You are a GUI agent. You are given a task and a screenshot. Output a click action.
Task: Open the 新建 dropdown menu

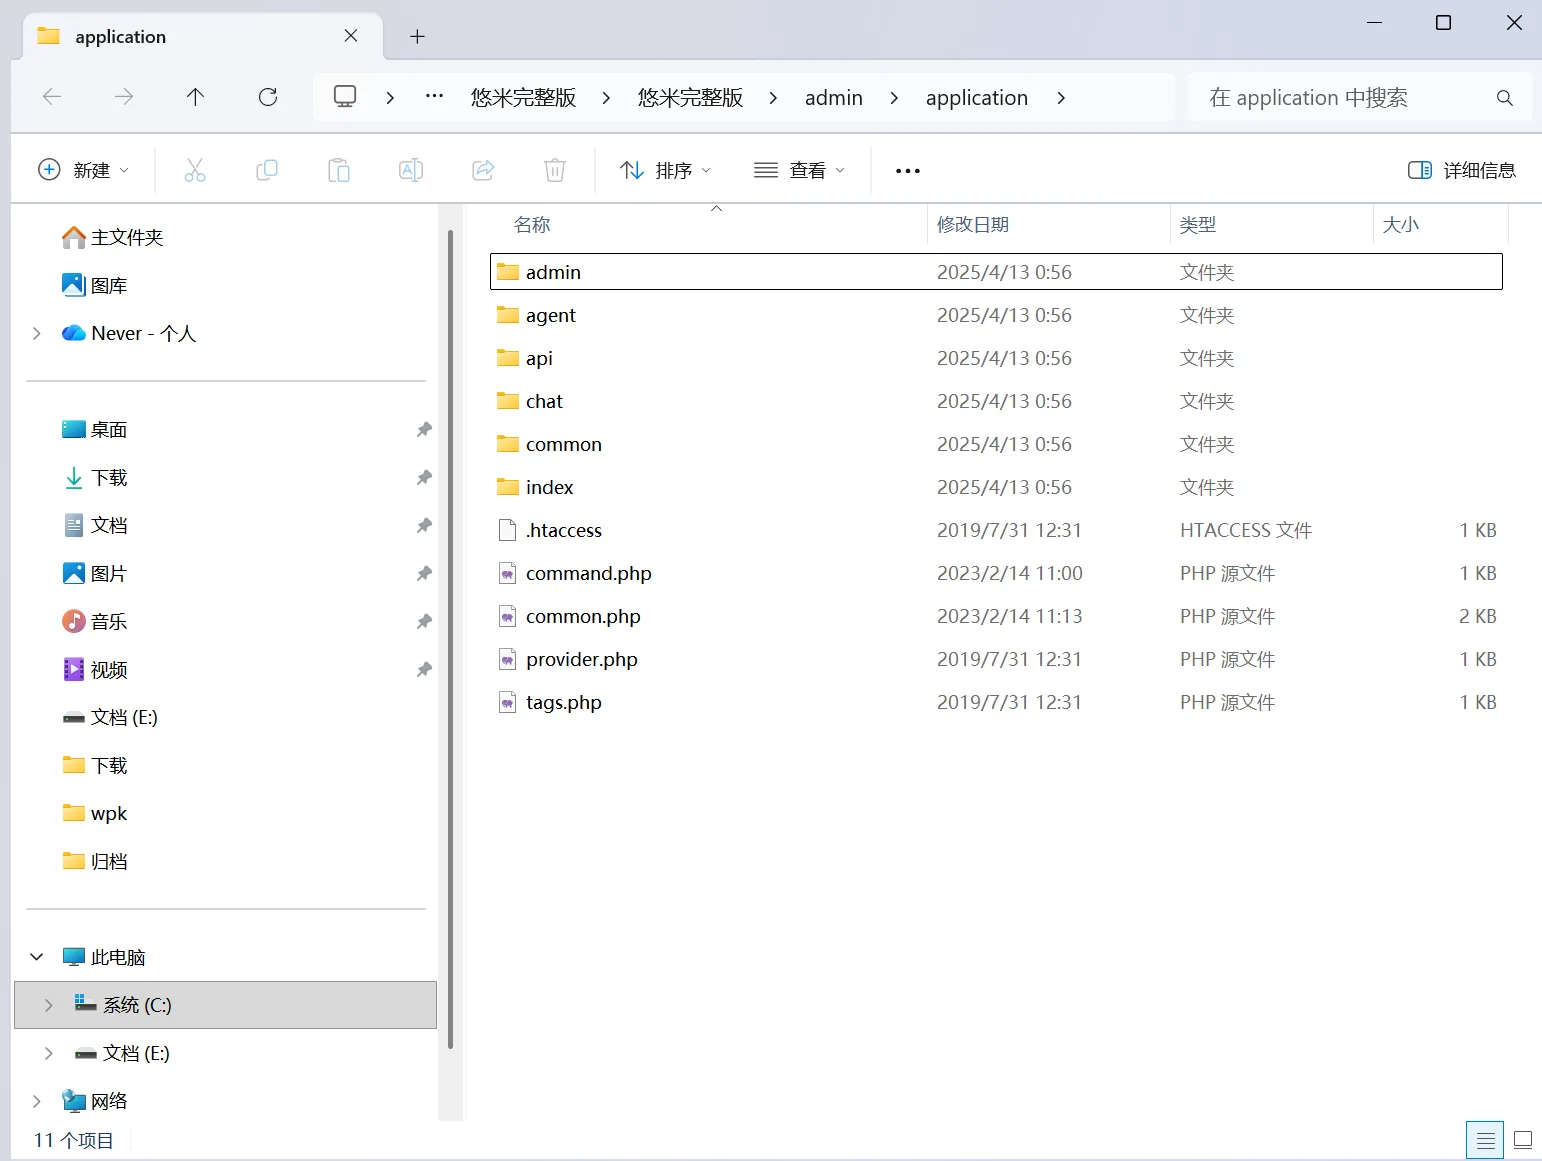(x=83, y=170)
